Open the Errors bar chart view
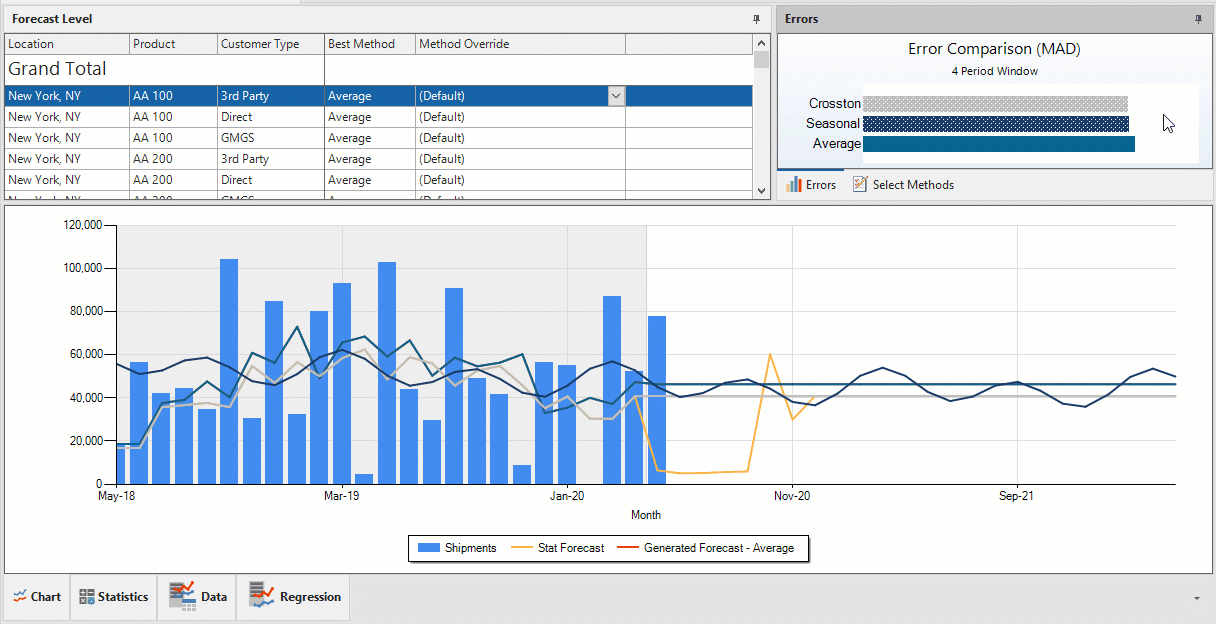The height and width of the screenshot is (624, 1216). [x=811, y=185]
